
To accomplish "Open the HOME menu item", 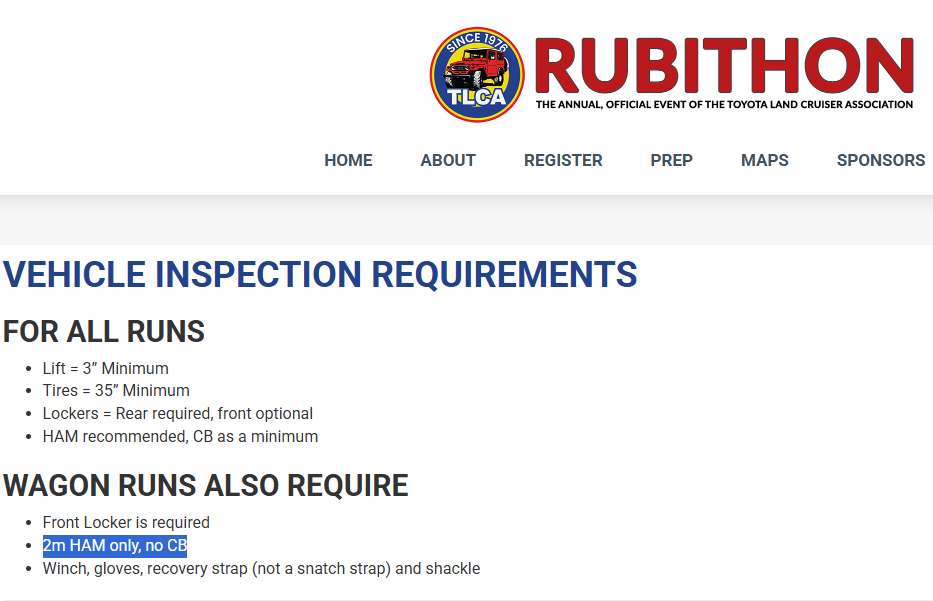I will tap(348, 160).
